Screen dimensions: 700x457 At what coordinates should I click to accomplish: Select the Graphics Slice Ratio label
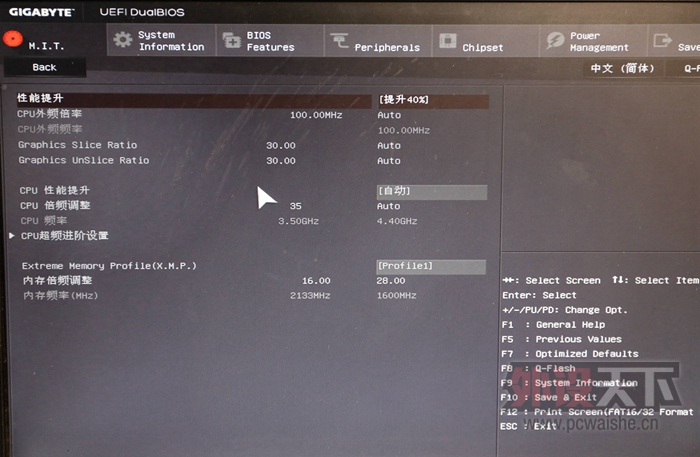click(78, 145)
